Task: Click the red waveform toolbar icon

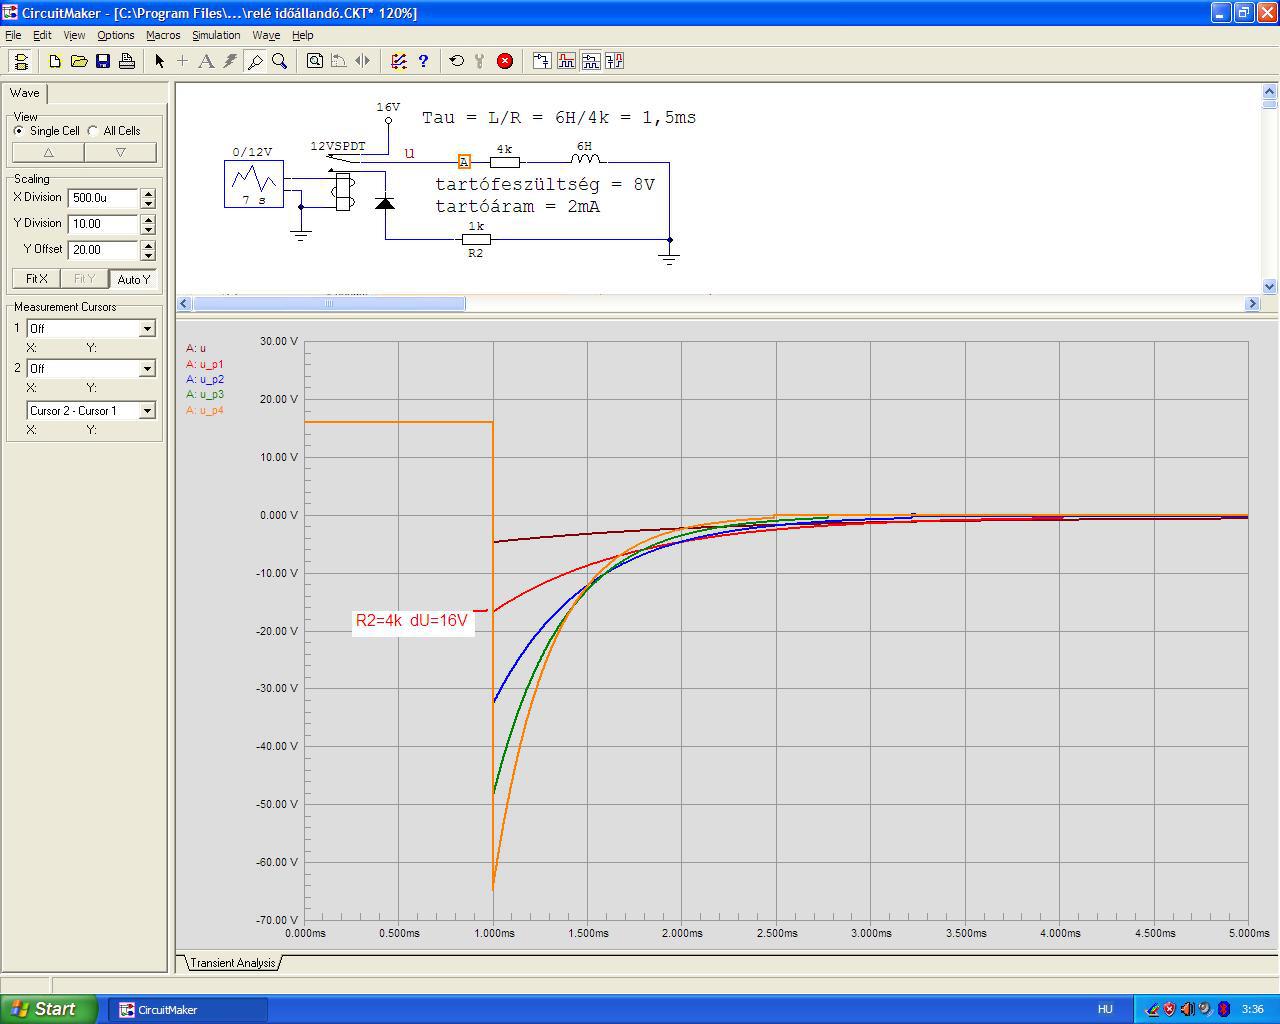Action: 566,61
